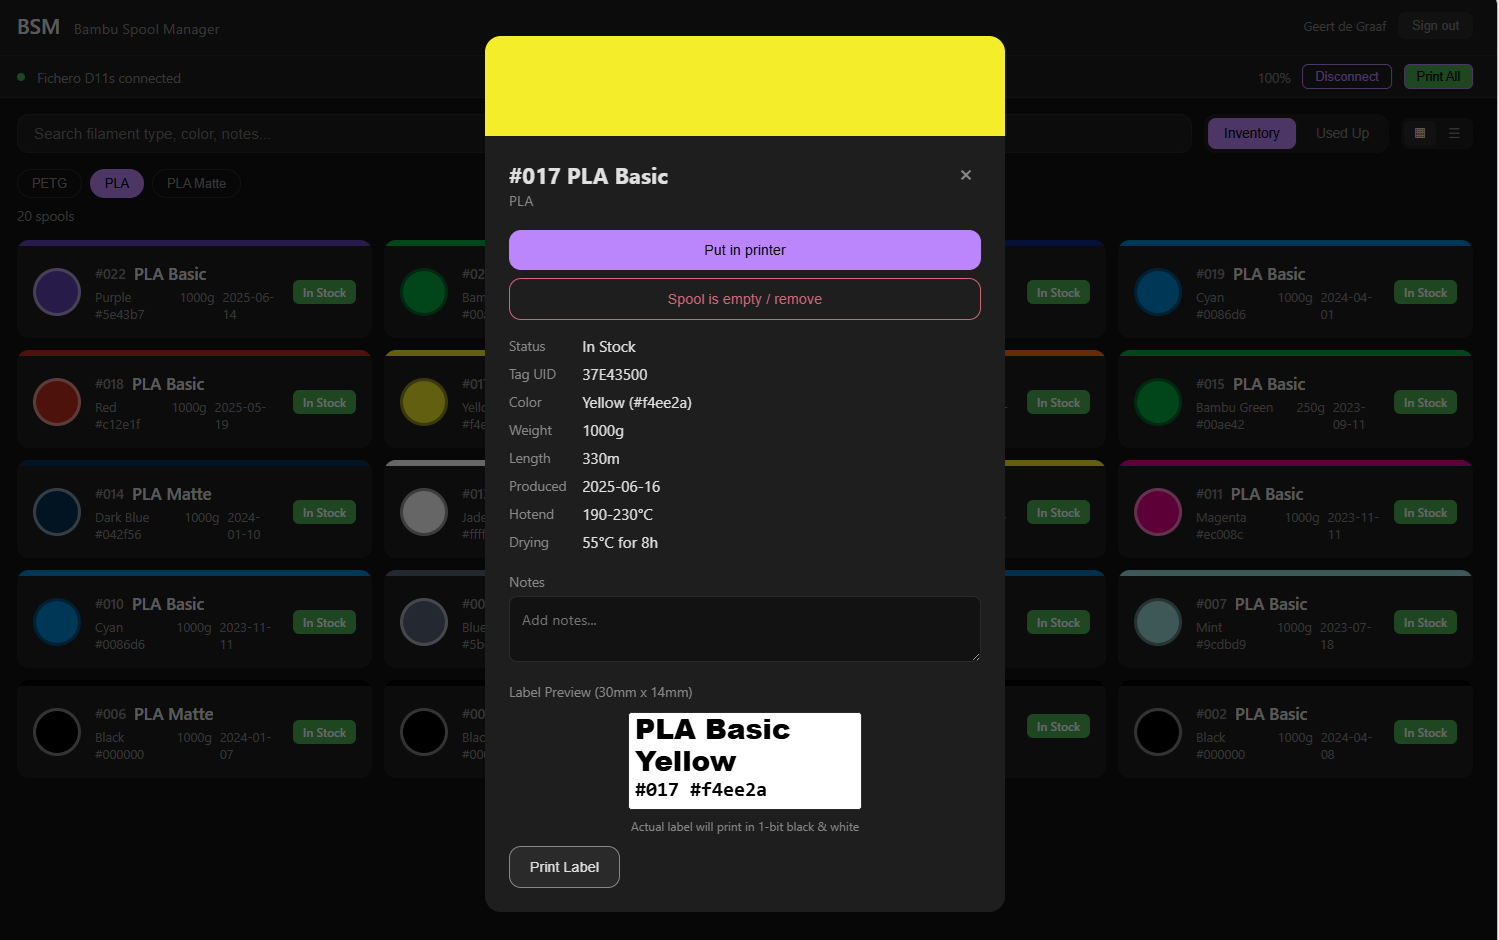Click the cyan swatch of spool #010
This screenshot has height=940, width=1499.
tap(57, 622)
